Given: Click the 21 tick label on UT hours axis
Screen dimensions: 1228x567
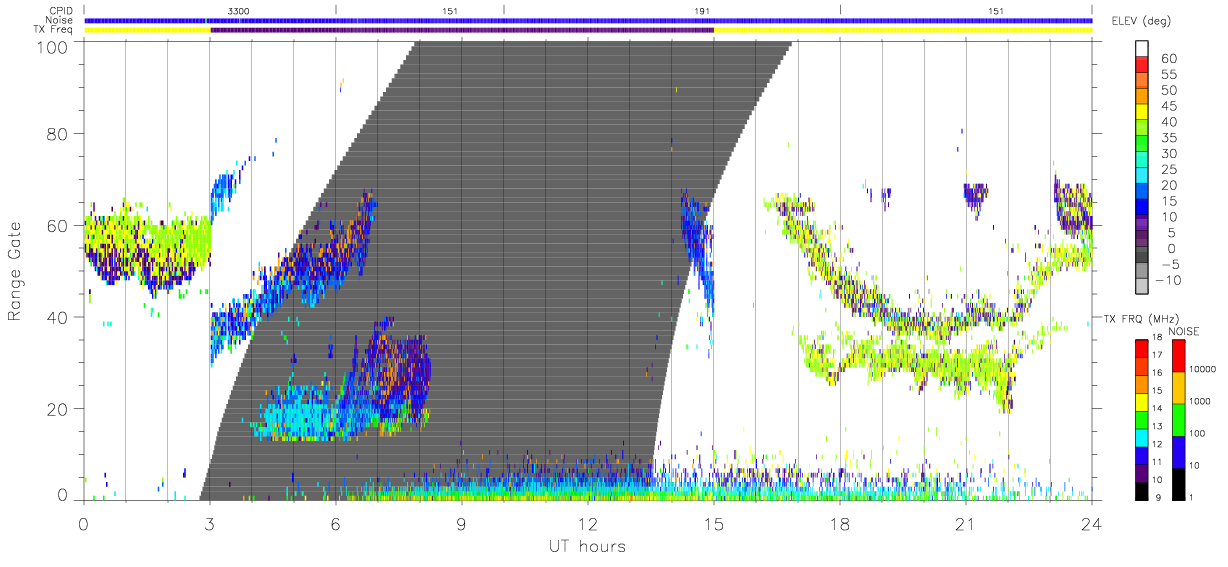Looking at the screenshot, I should 966,523.
